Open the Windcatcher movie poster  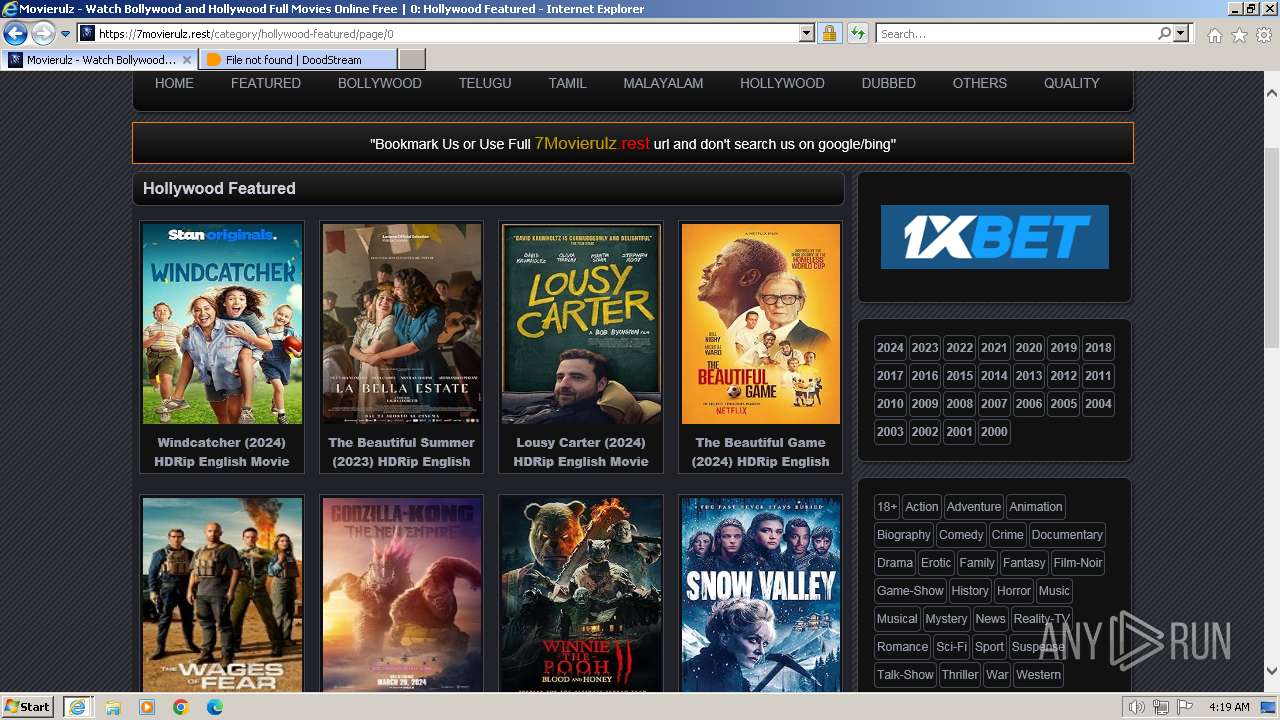pos(222,324)
